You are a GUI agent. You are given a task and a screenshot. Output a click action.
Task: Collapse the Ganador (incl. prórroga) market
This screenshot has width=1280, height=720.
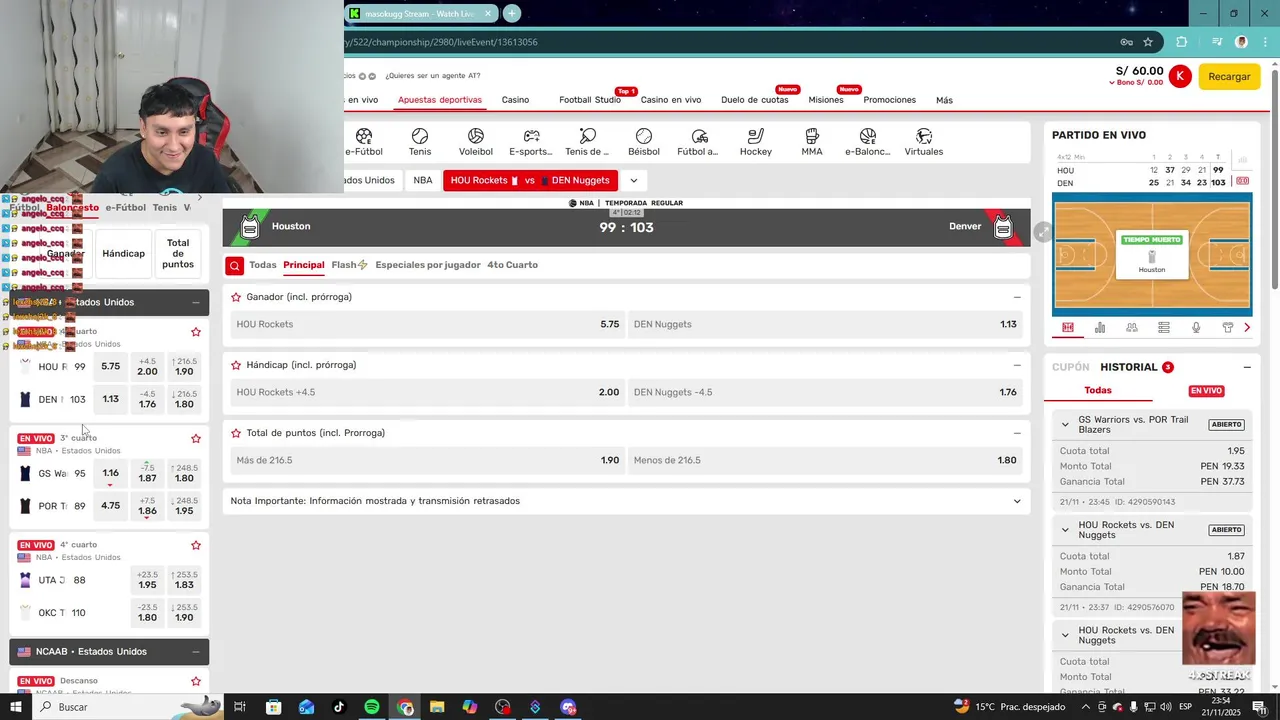(x=1017, y=297)
